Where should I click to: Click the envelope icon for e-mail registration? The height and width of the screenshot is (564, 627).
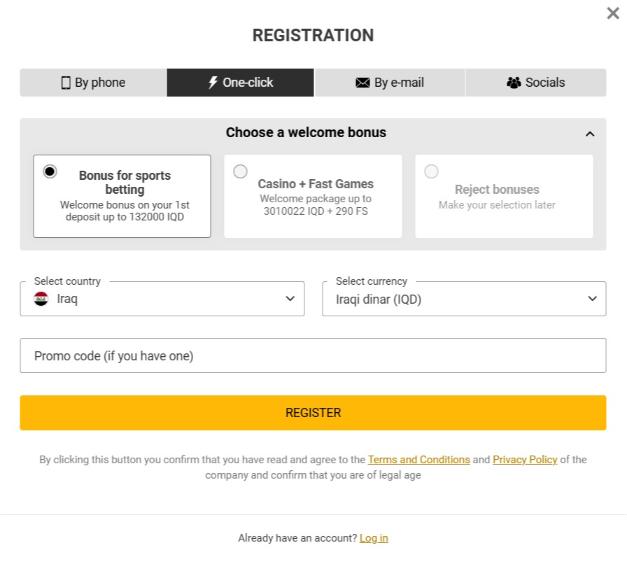(362, 83)
